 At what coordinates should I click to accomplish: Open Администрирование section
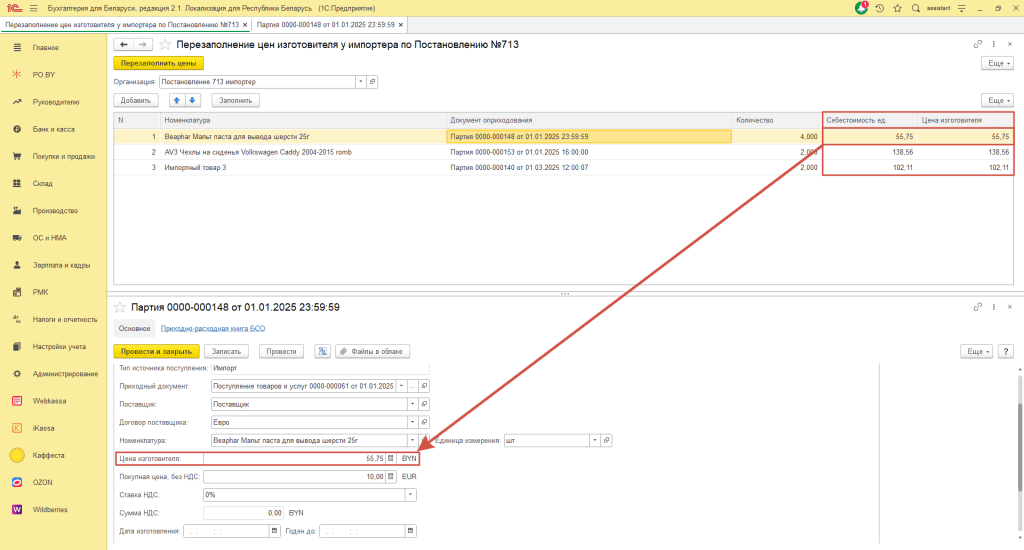65,374
